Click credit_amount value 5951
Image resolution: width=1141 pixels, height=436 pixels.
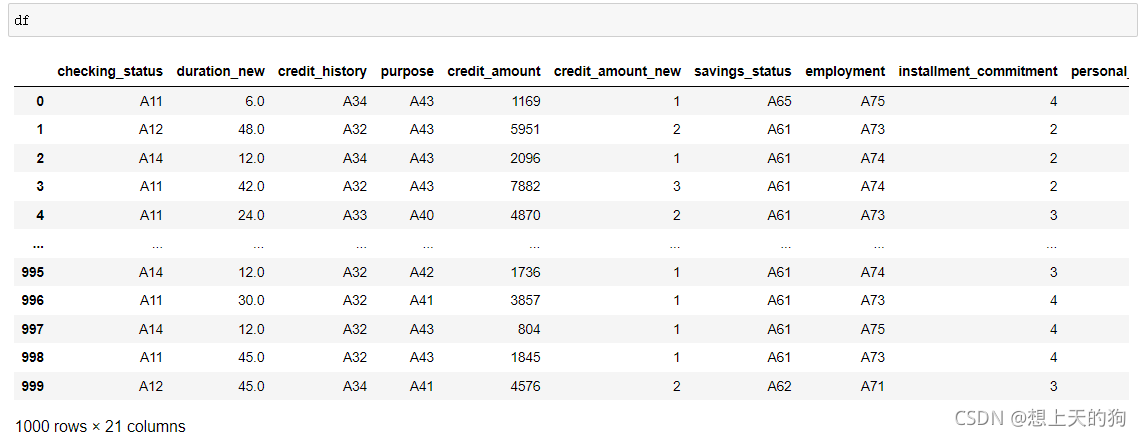click(x=525, y=130)
